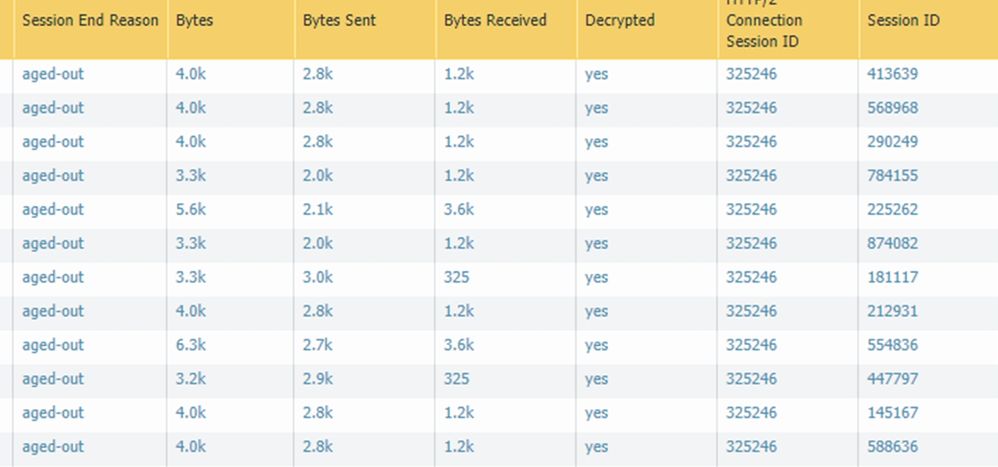Open session ID 413639 link
This screenshot has width=998, height=467.
[892, 74]
